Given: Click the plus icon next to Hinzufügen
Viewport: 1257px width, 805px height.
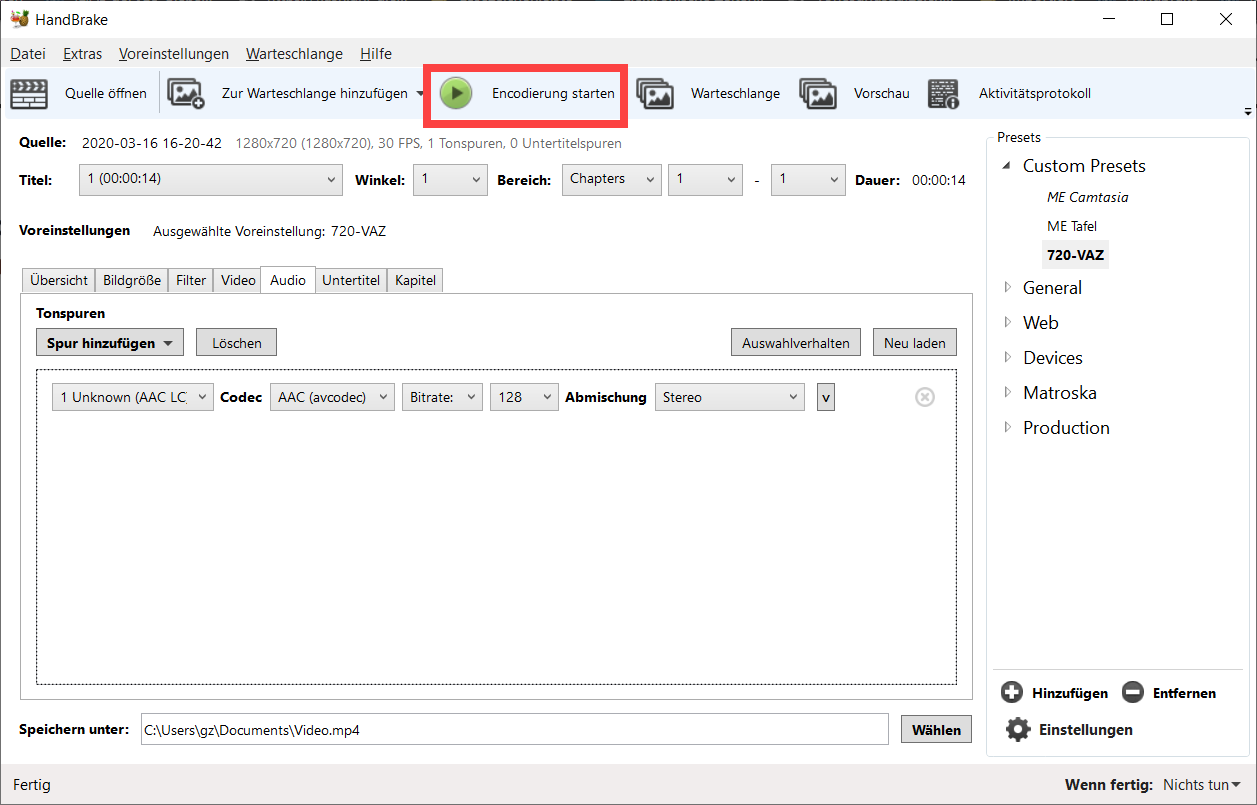Looking at the screenshot, I should click(1012, 692).
